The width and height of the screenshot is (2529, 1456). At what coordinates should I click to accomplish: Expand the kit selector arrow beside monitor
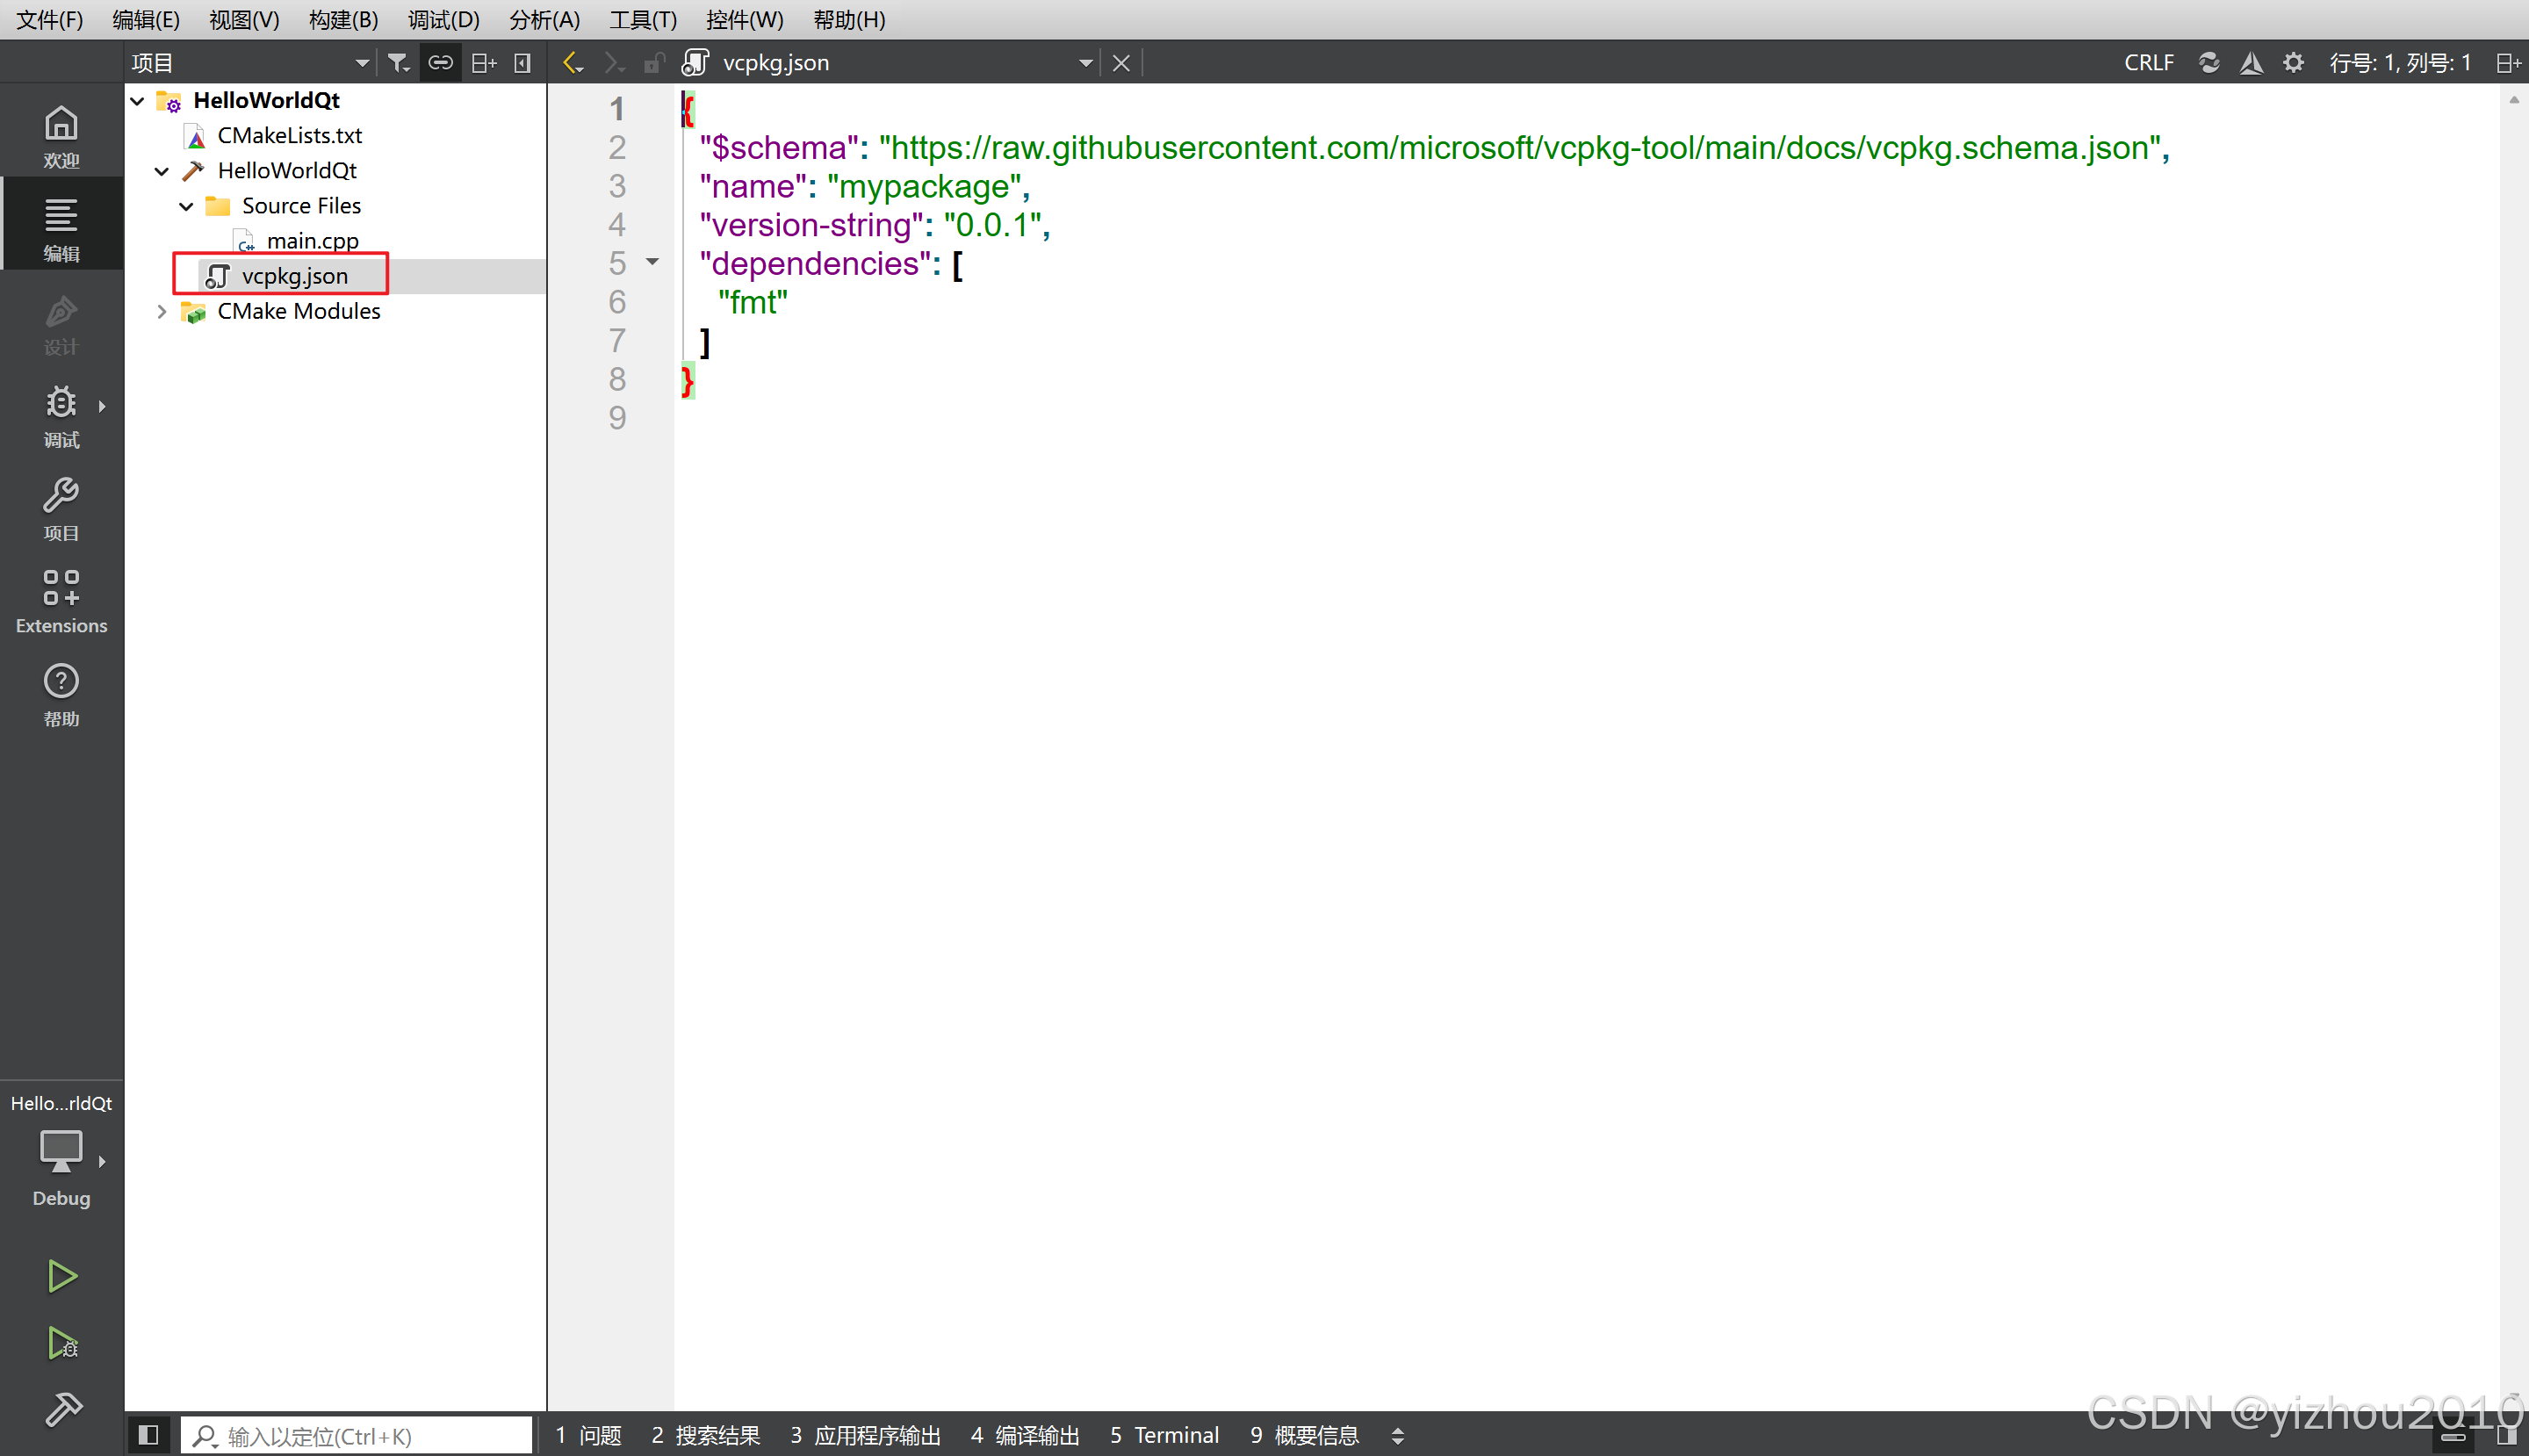coord(101,1161)
